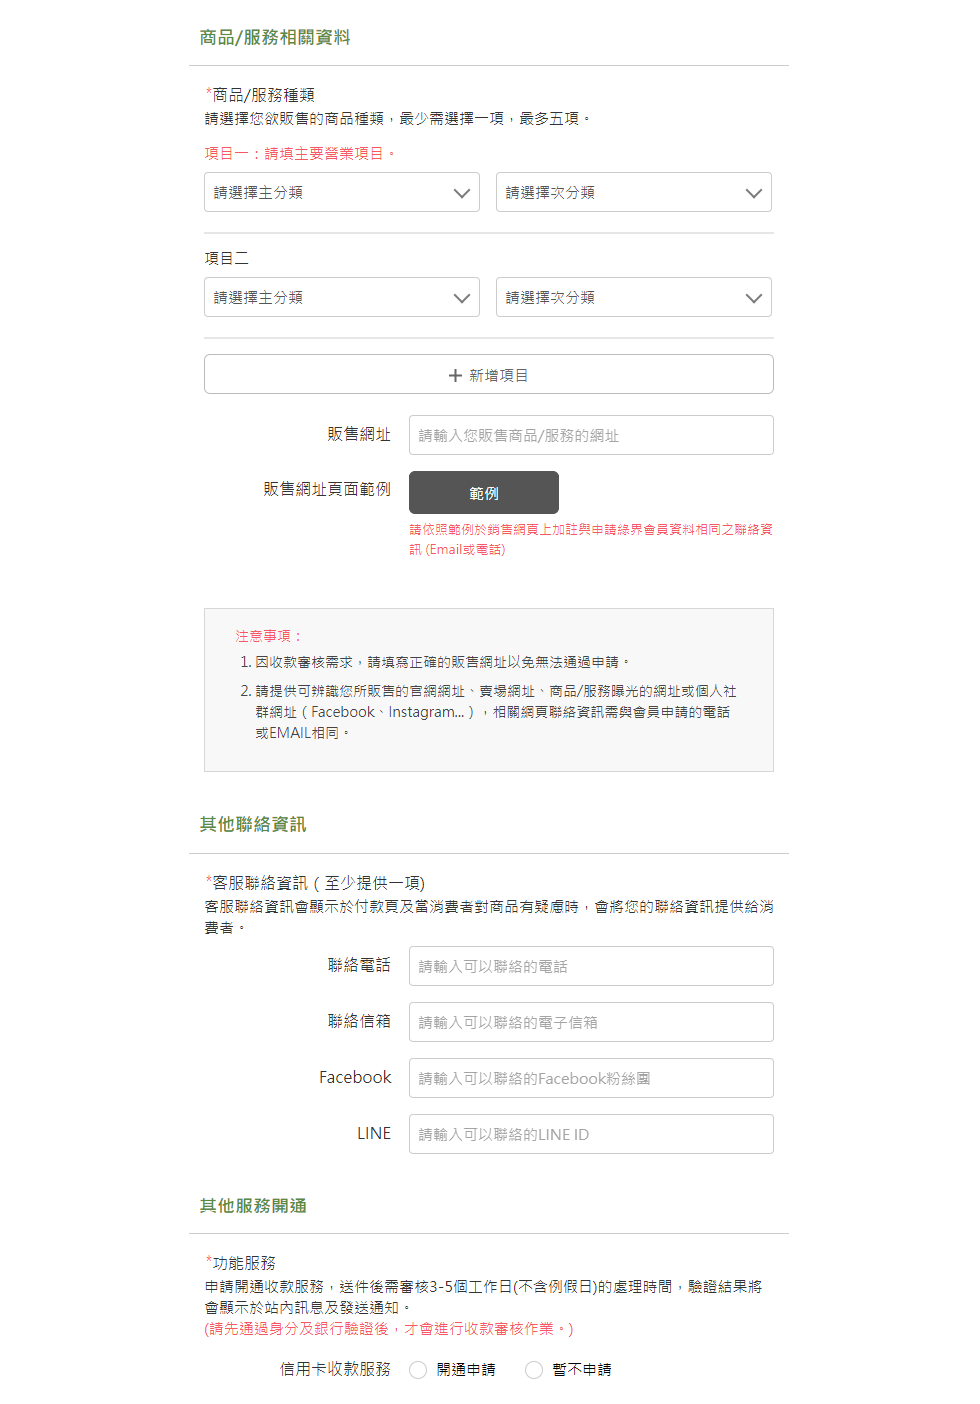Open 項目二 sub category 請選擇次分類 dropdown

point(634,297)
